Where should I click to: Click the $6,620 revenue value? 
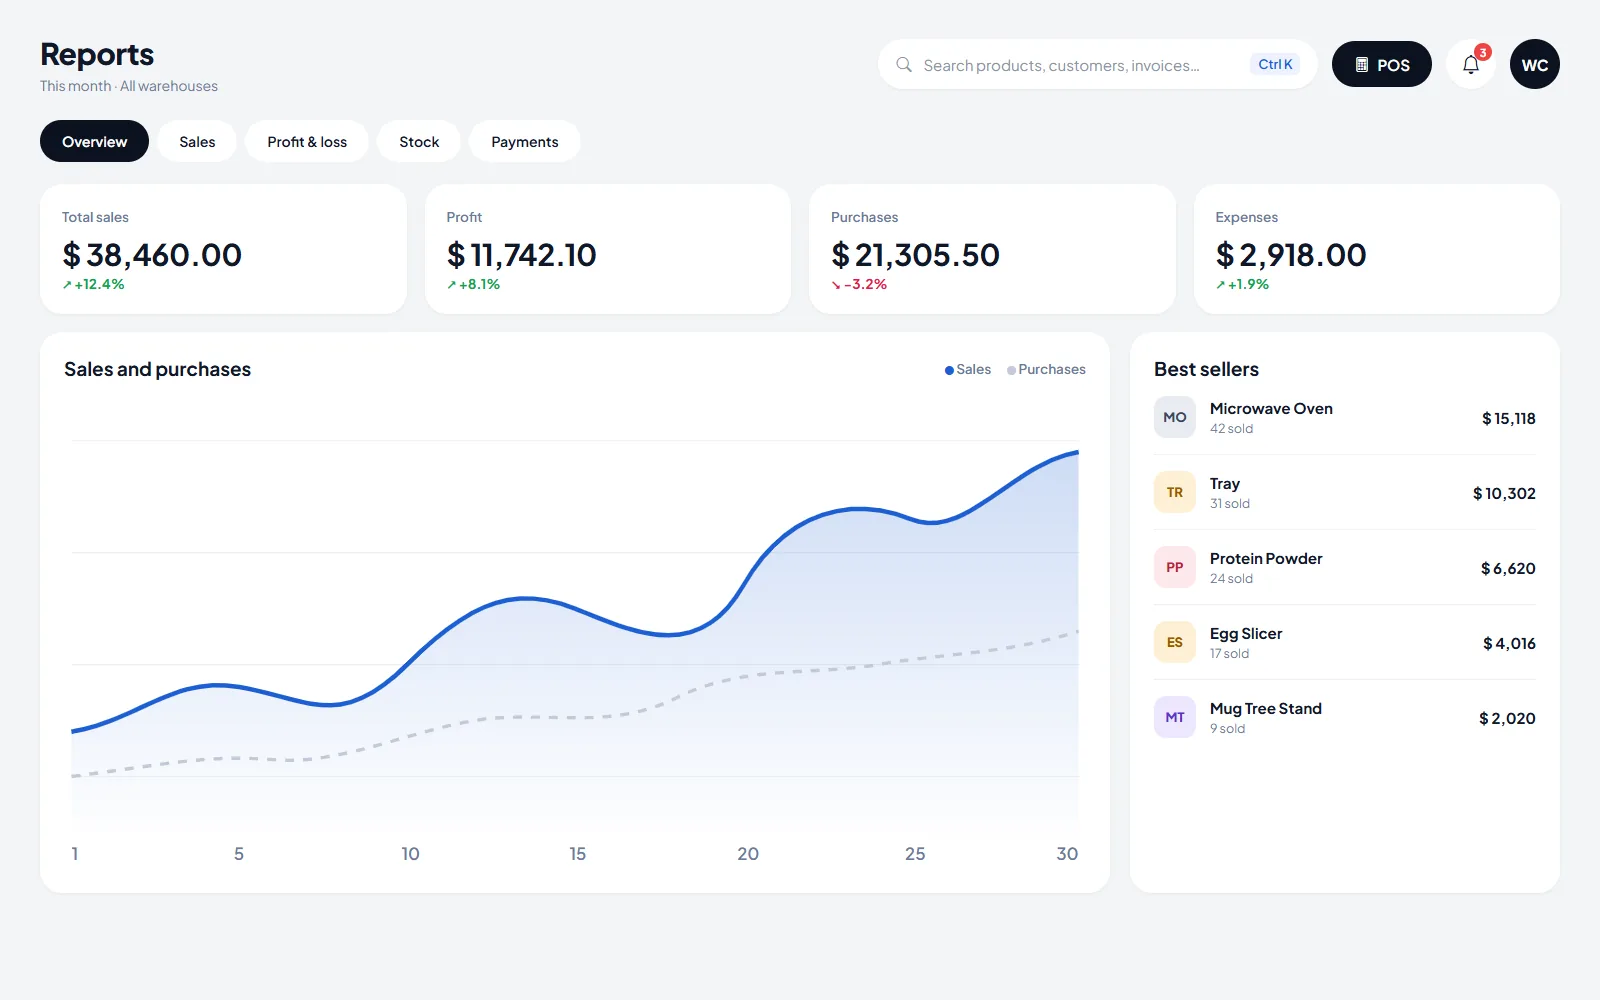(1508, 569)
